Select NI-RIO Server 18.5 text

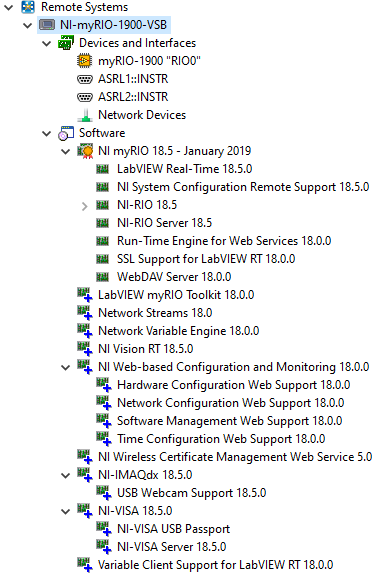[x=164, y=223]
